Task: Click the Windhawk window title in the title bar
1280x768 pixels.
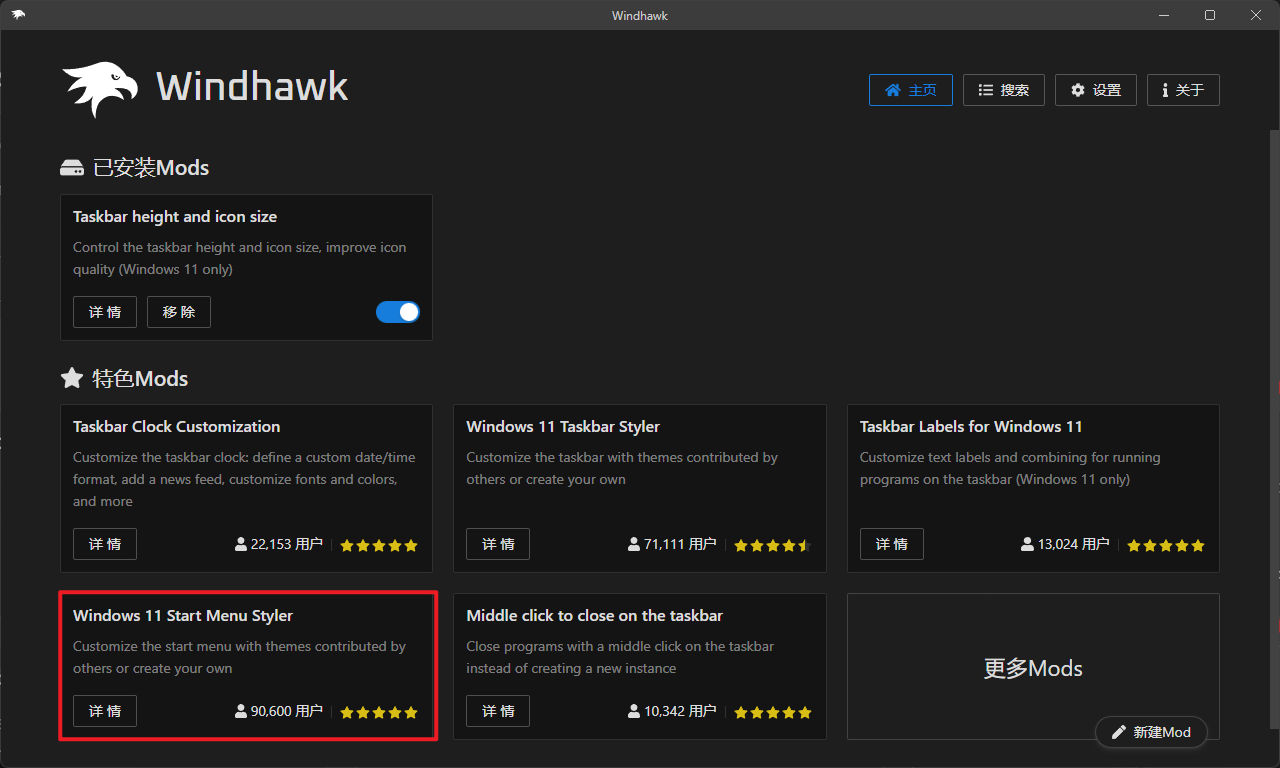Action: 640,15
